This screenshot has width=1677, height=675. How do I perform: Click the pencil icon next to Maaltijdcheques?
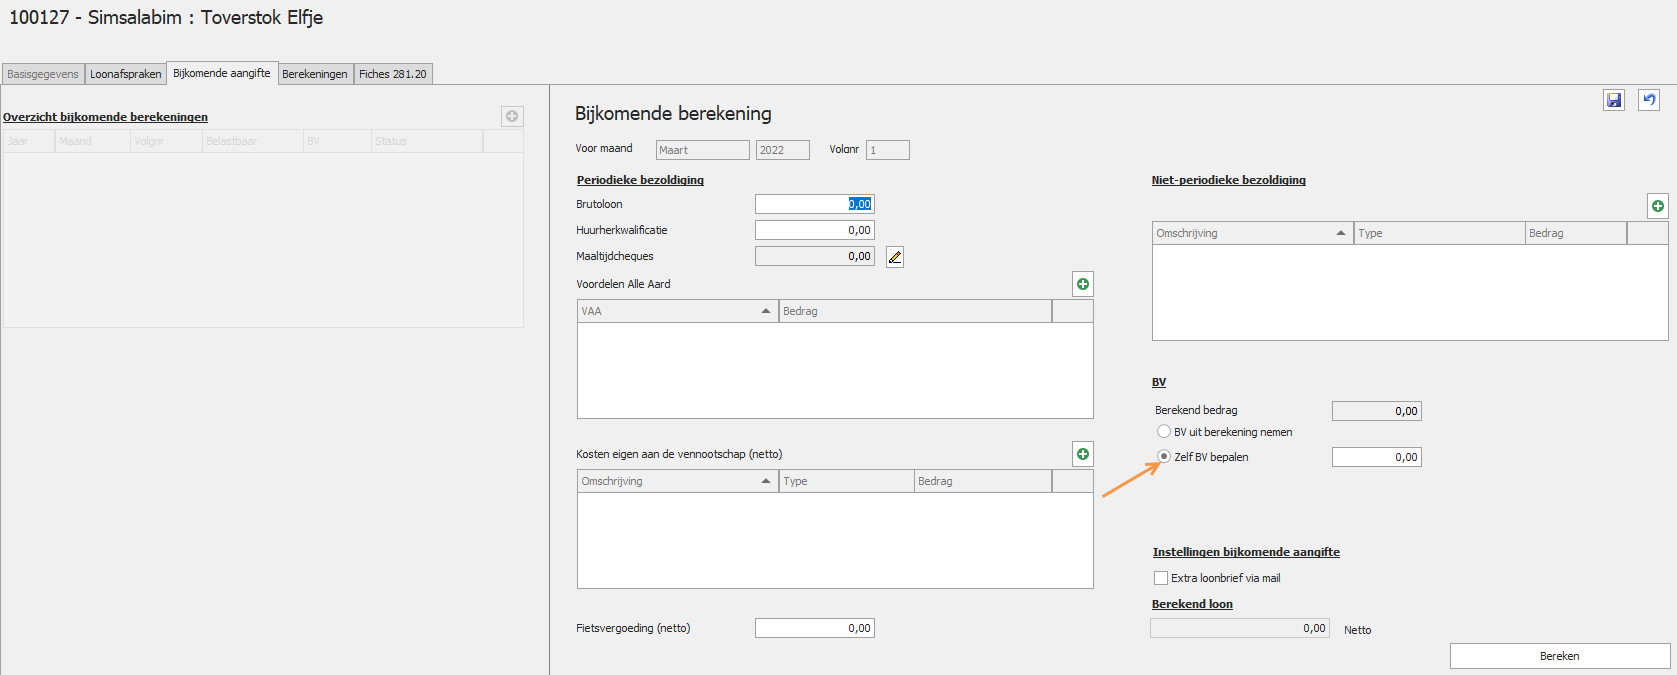click(895, 257)
